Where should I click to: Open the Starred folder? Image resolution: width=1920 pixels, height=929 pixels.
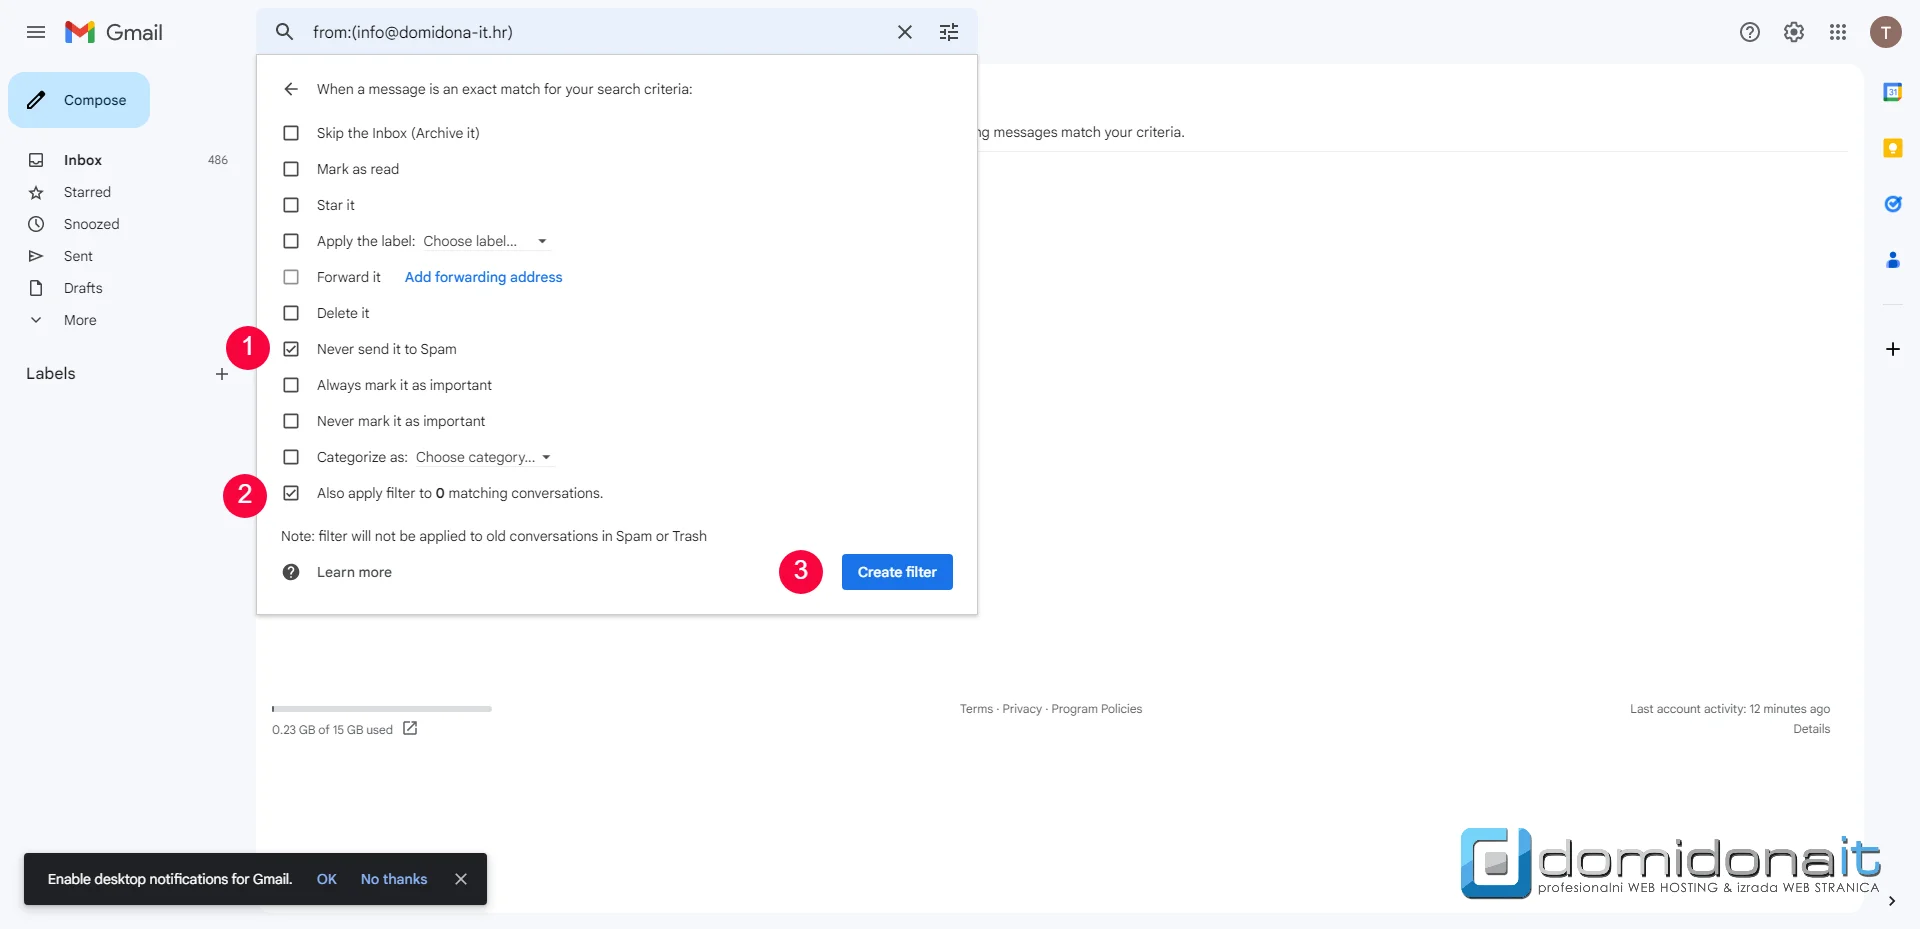click(87, 192)
